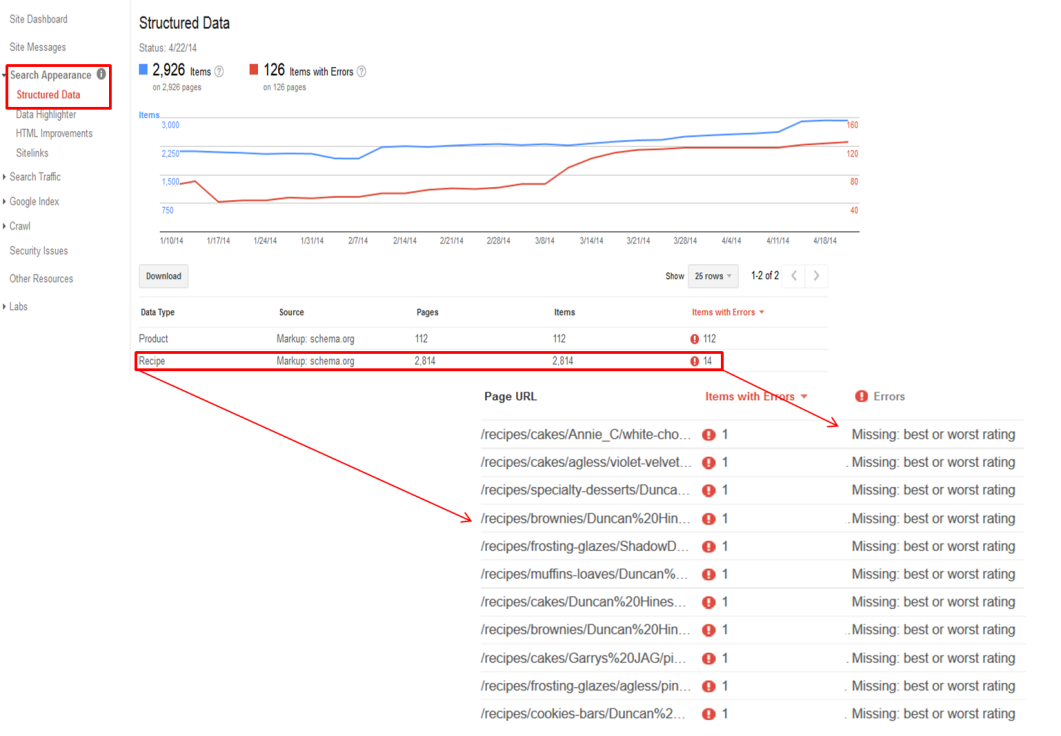Click error icon in the Product row
This screenshot has height=736, width=1061.
(694, 339)
